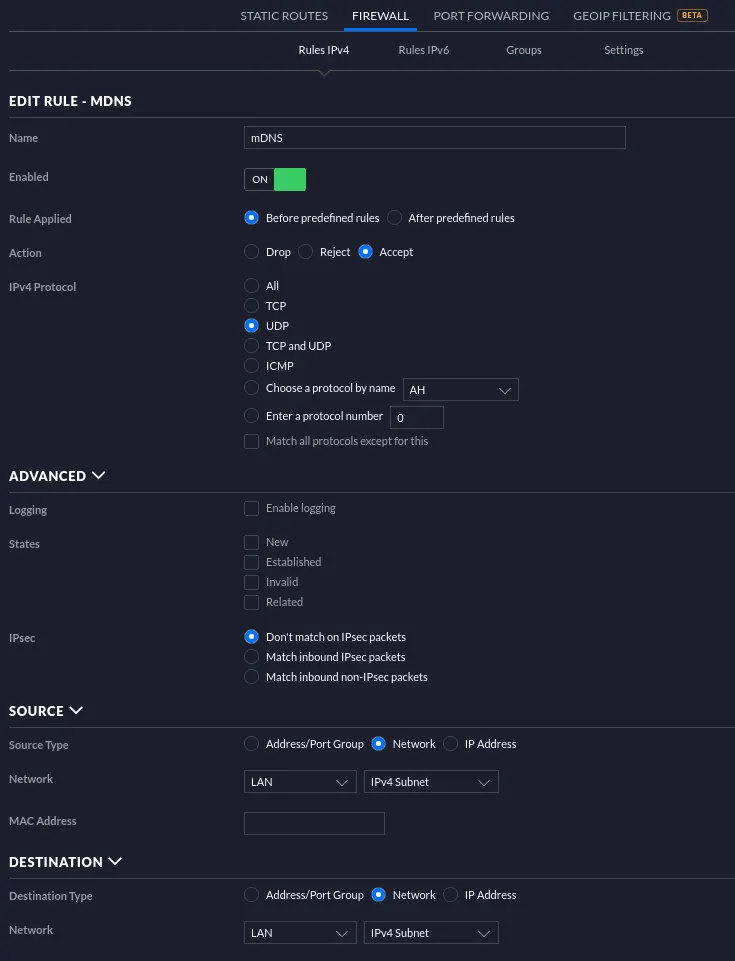Check the Invalid state box
This screenshot has height=961, width=735.
(251, 582)
